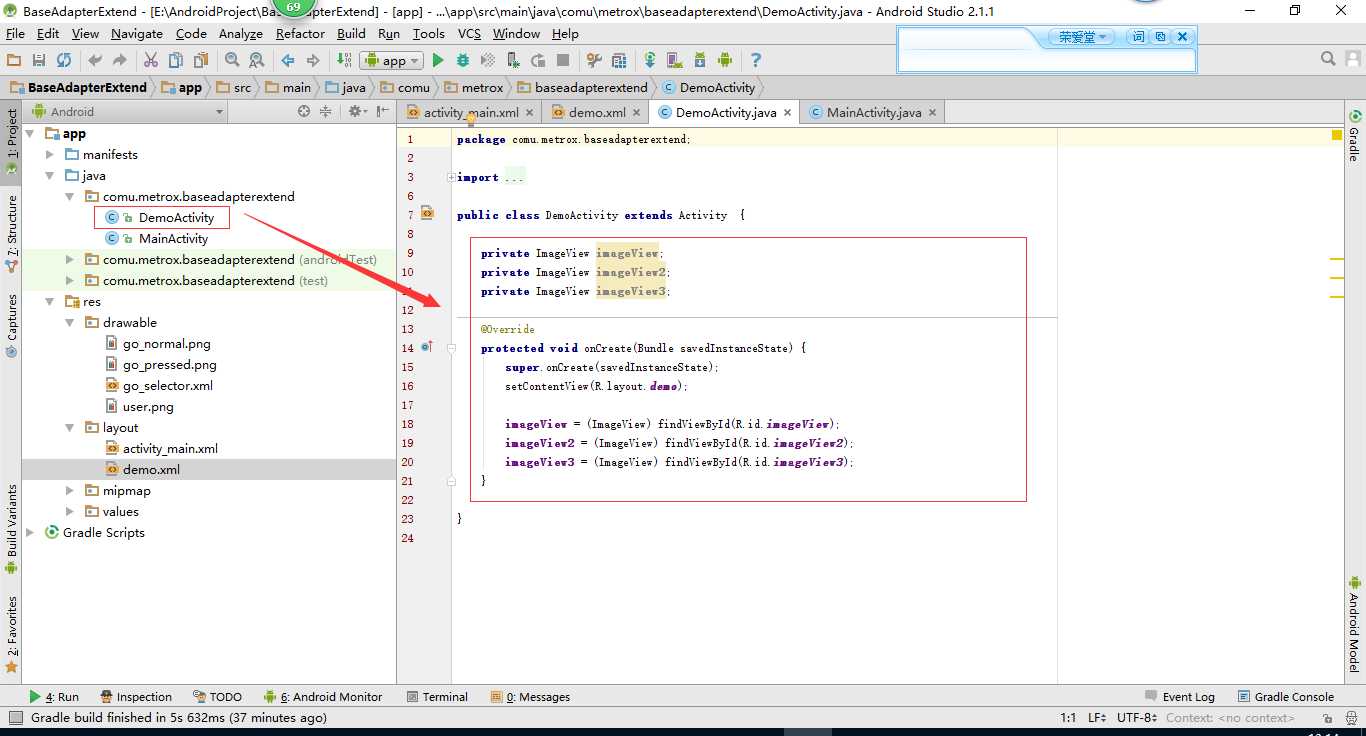Switch to the activity_main.xml editor tab

[x=471, y=112]
